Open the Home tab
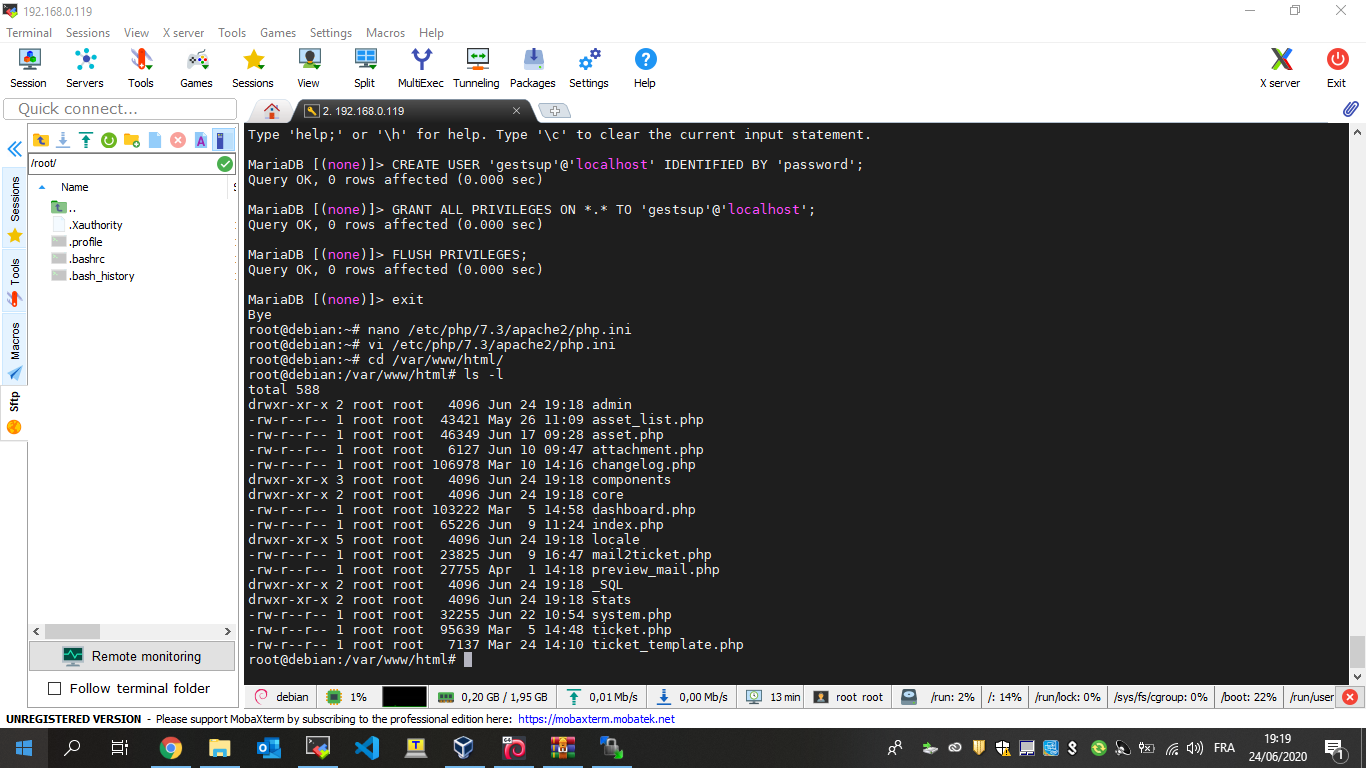Viewport: 1366px width, 768px height. click(x=271, y=111)
